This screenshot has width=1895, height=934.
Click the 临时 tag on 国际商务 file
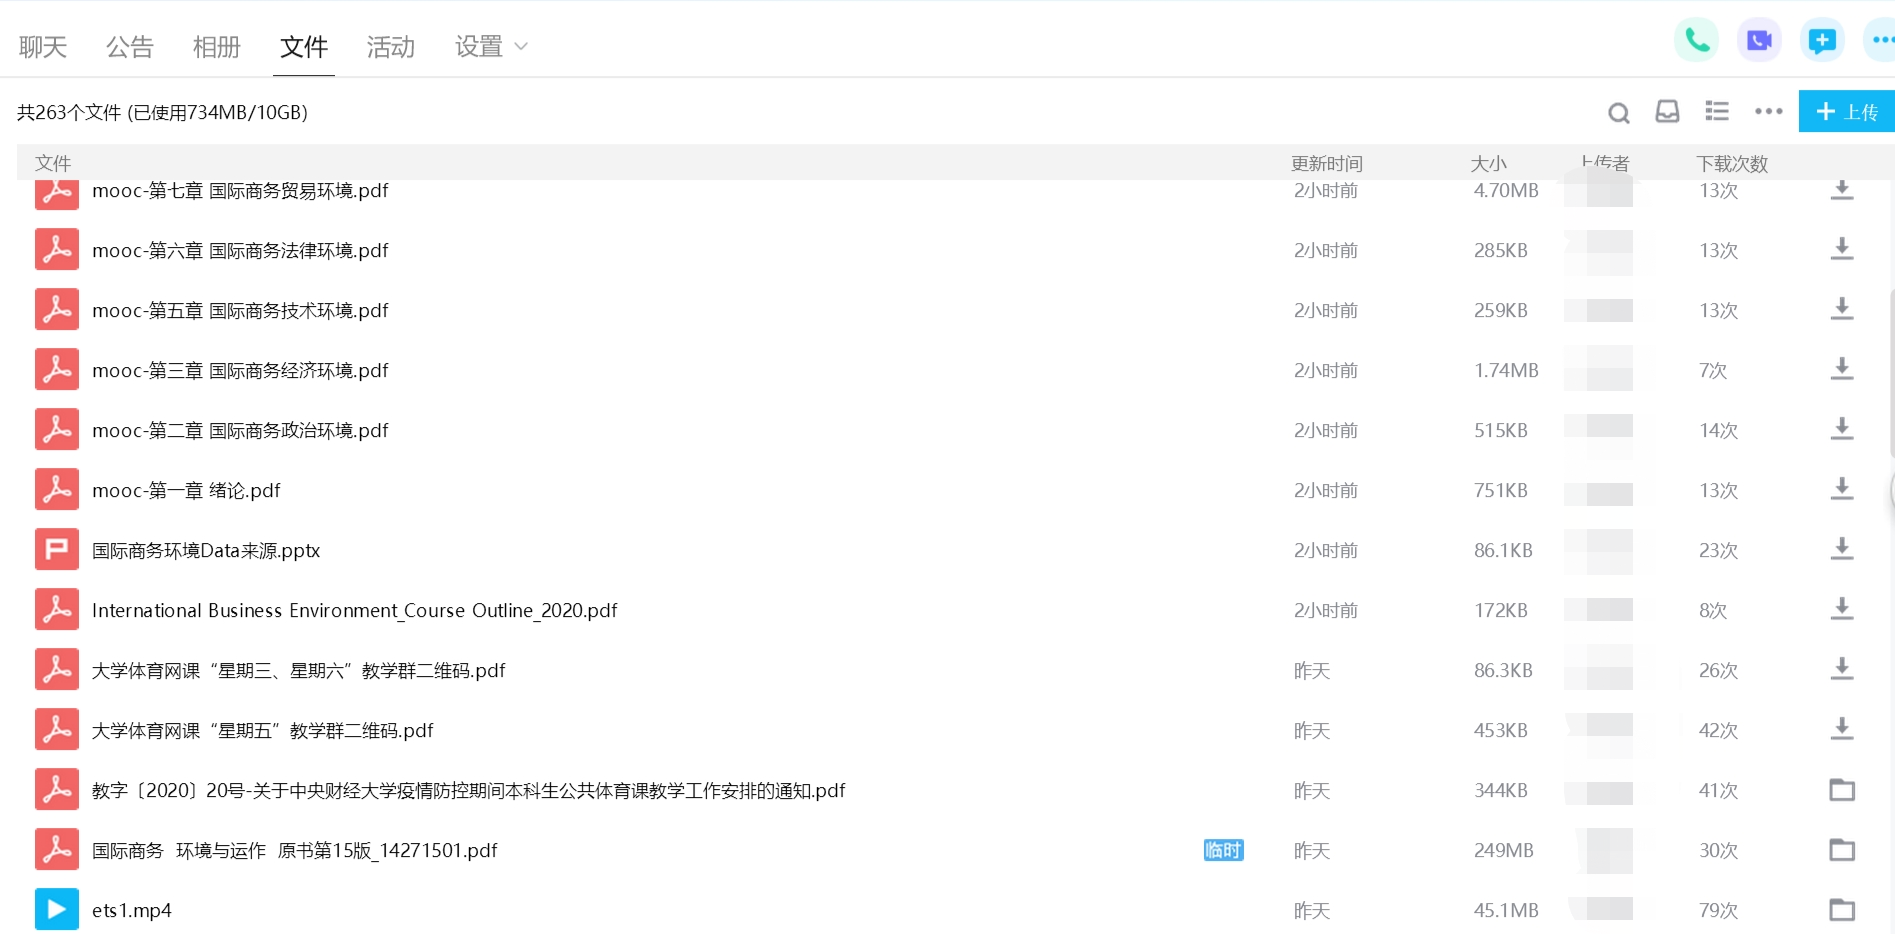1223,851
